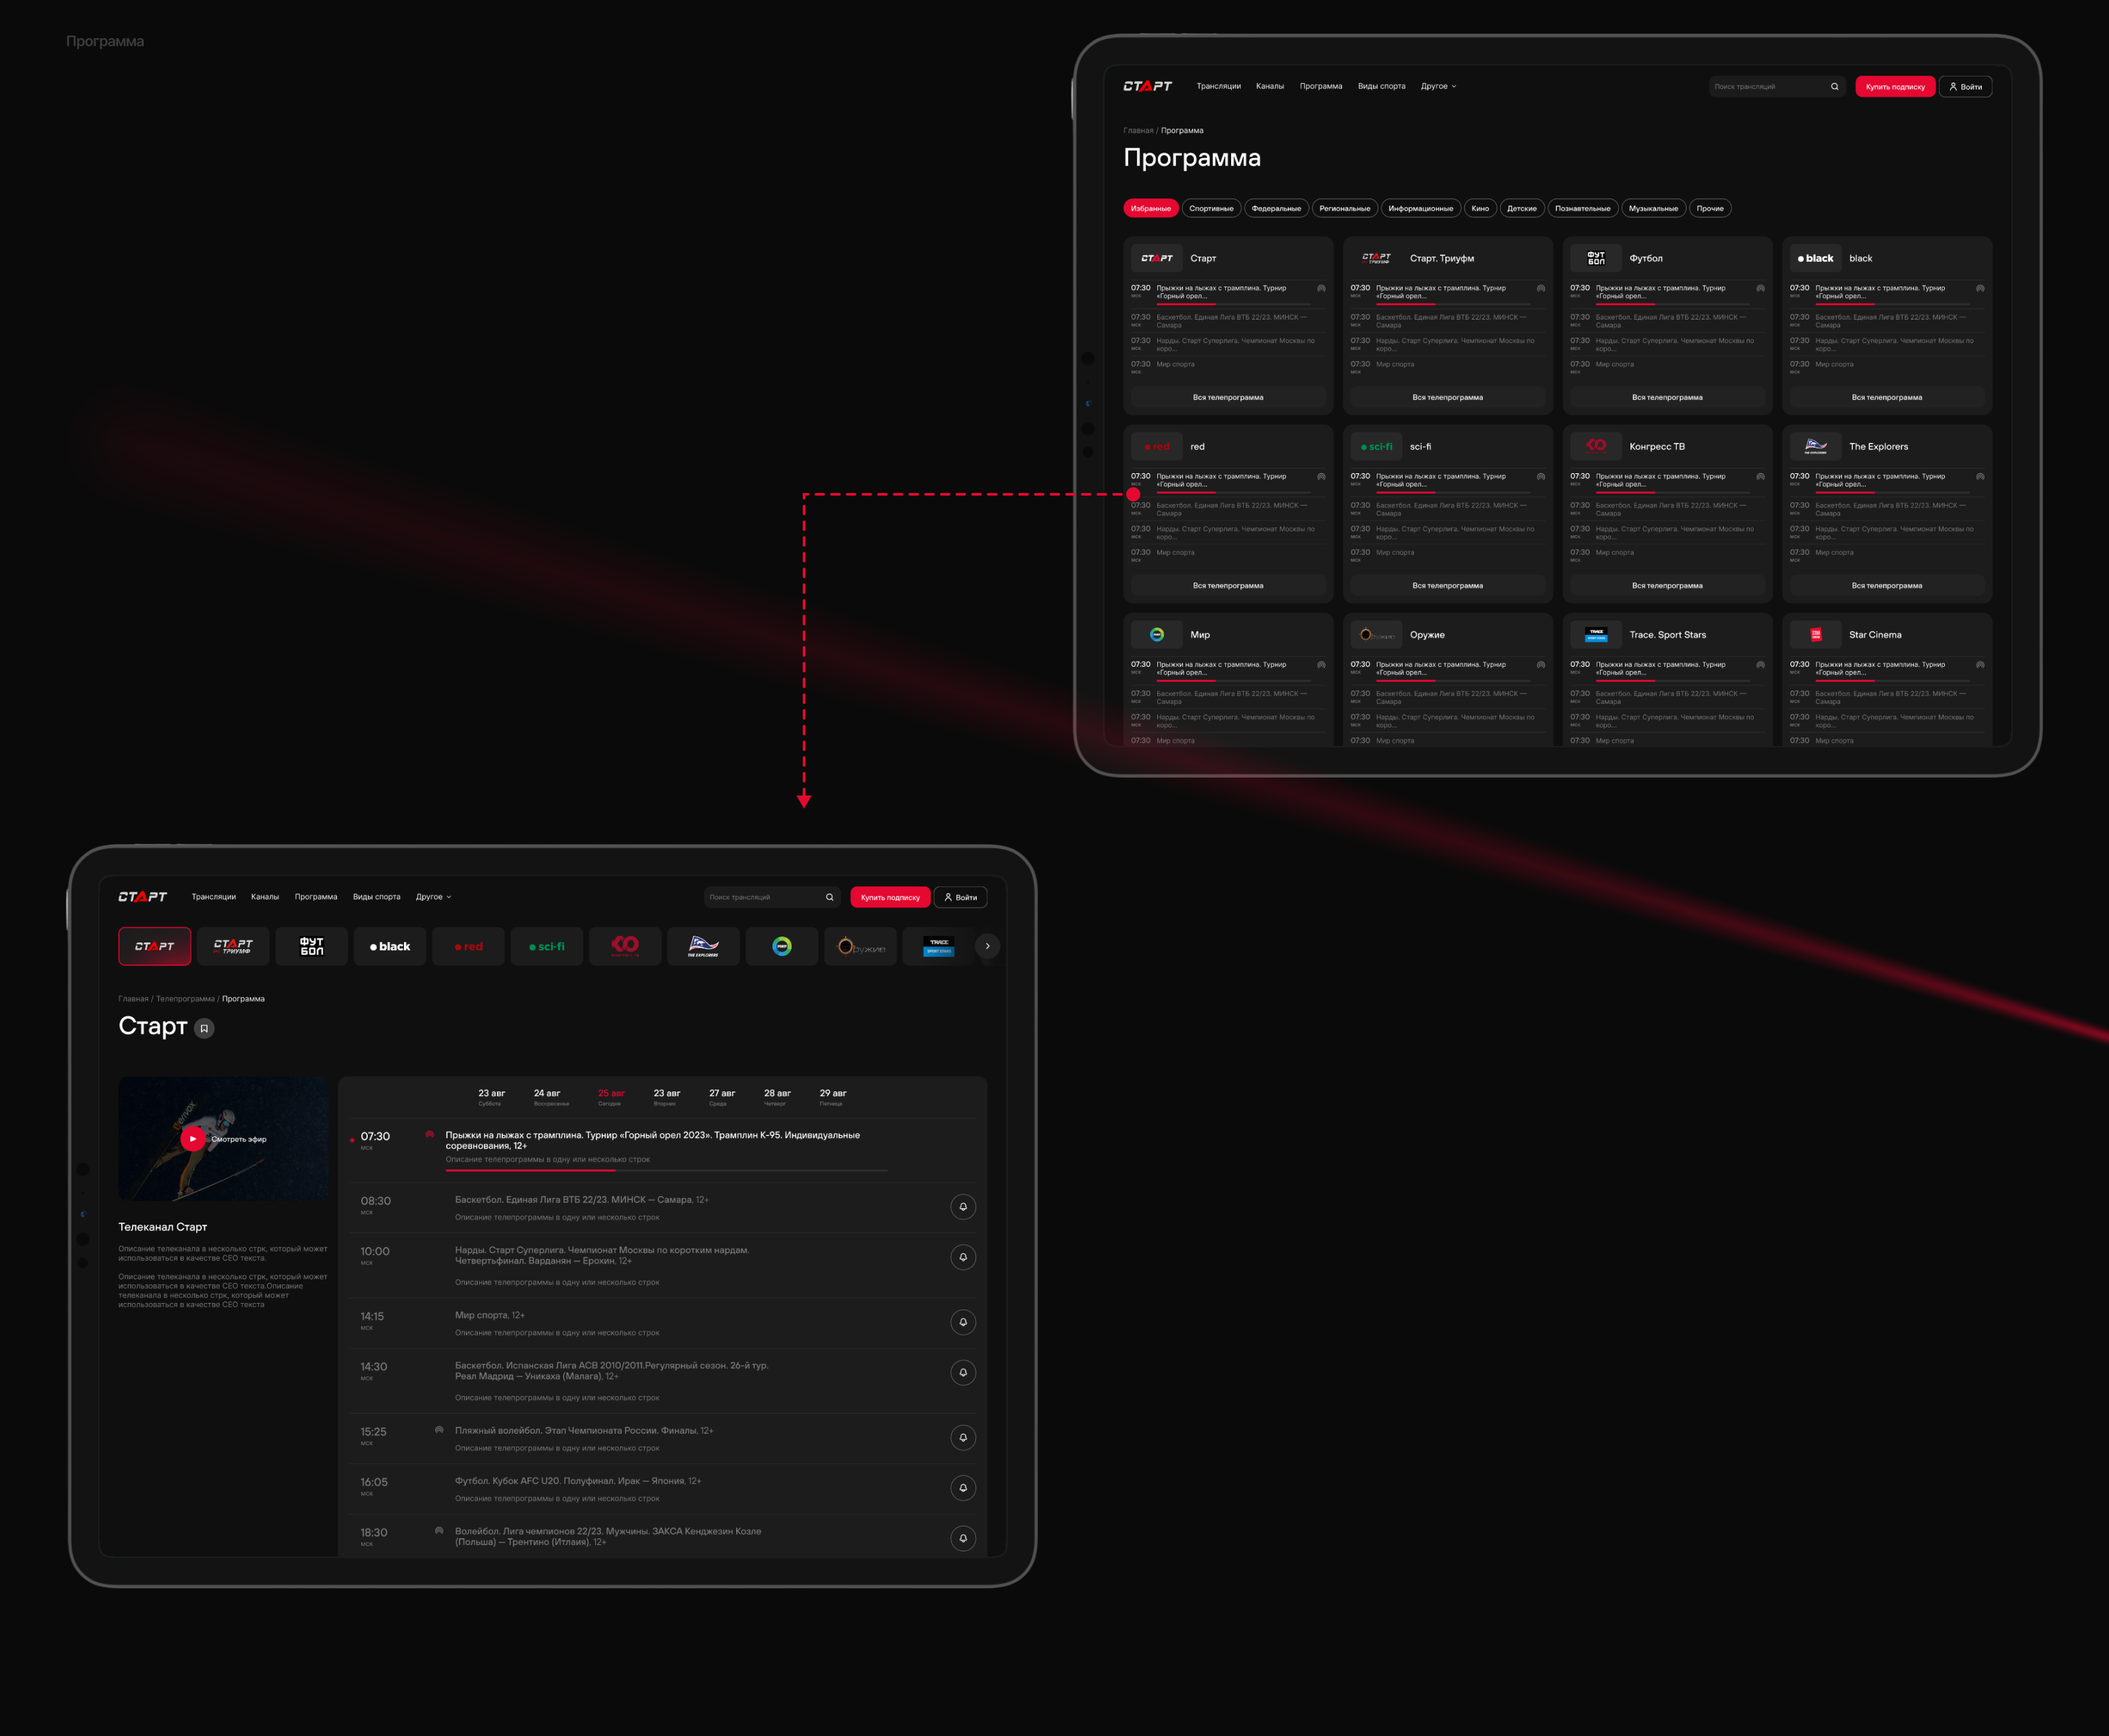The width and height of the screenshot is (2109, 1736).
Task: Click the Старт logo in upper tablet
Action: coord(1147,86)
